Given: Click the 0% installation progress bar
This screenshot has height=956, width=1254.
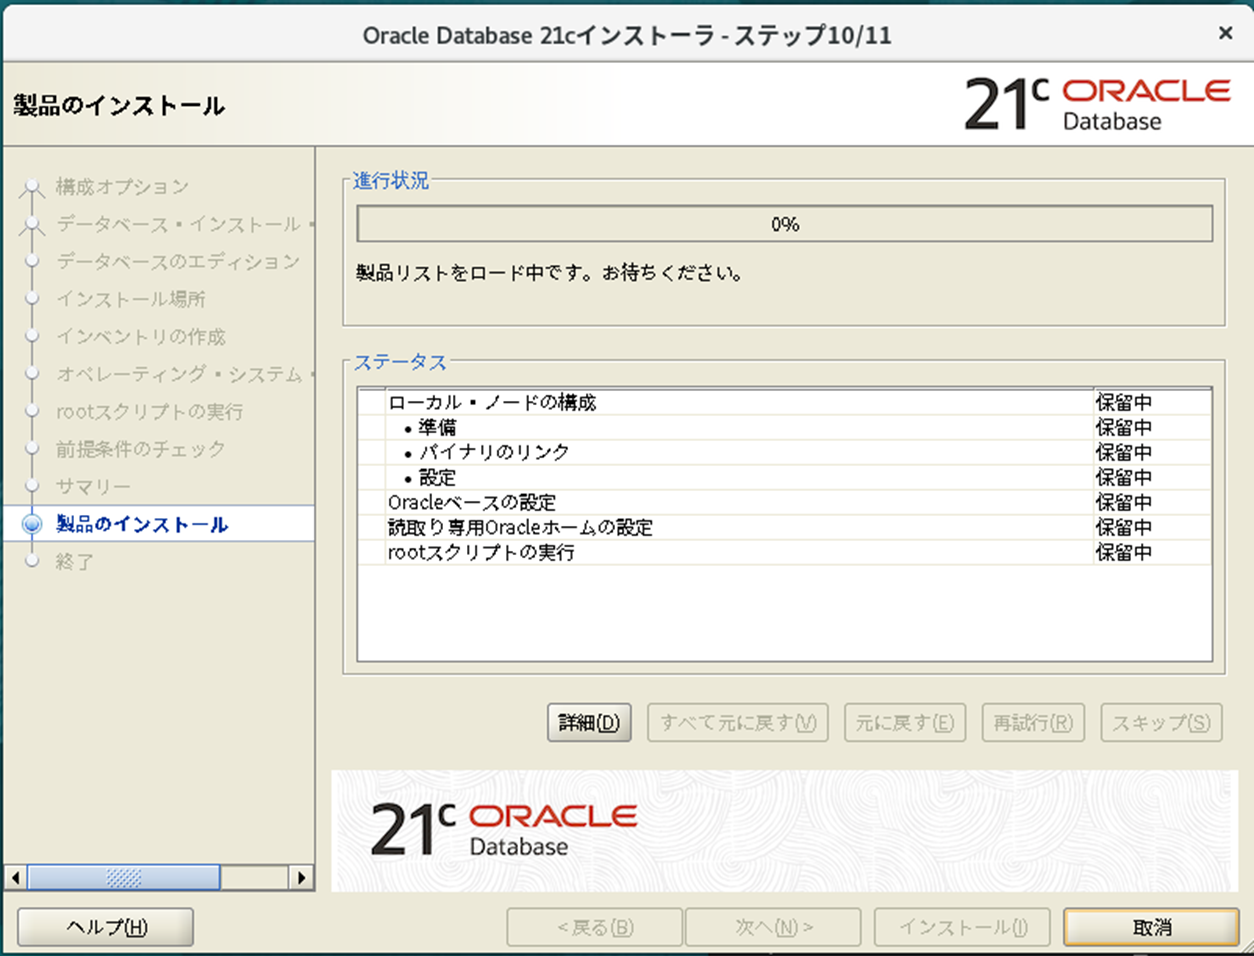Looking at the screenshot, I should pos(785,224).
